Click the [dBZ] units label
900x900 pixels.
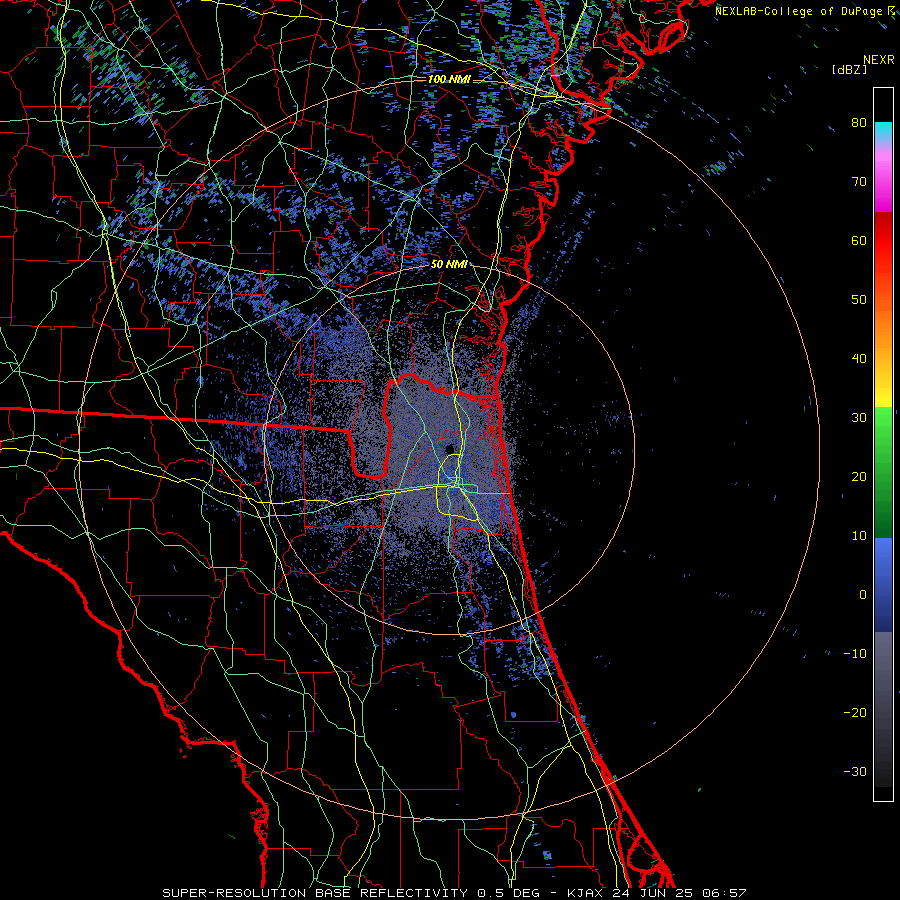tap(849, 69)
